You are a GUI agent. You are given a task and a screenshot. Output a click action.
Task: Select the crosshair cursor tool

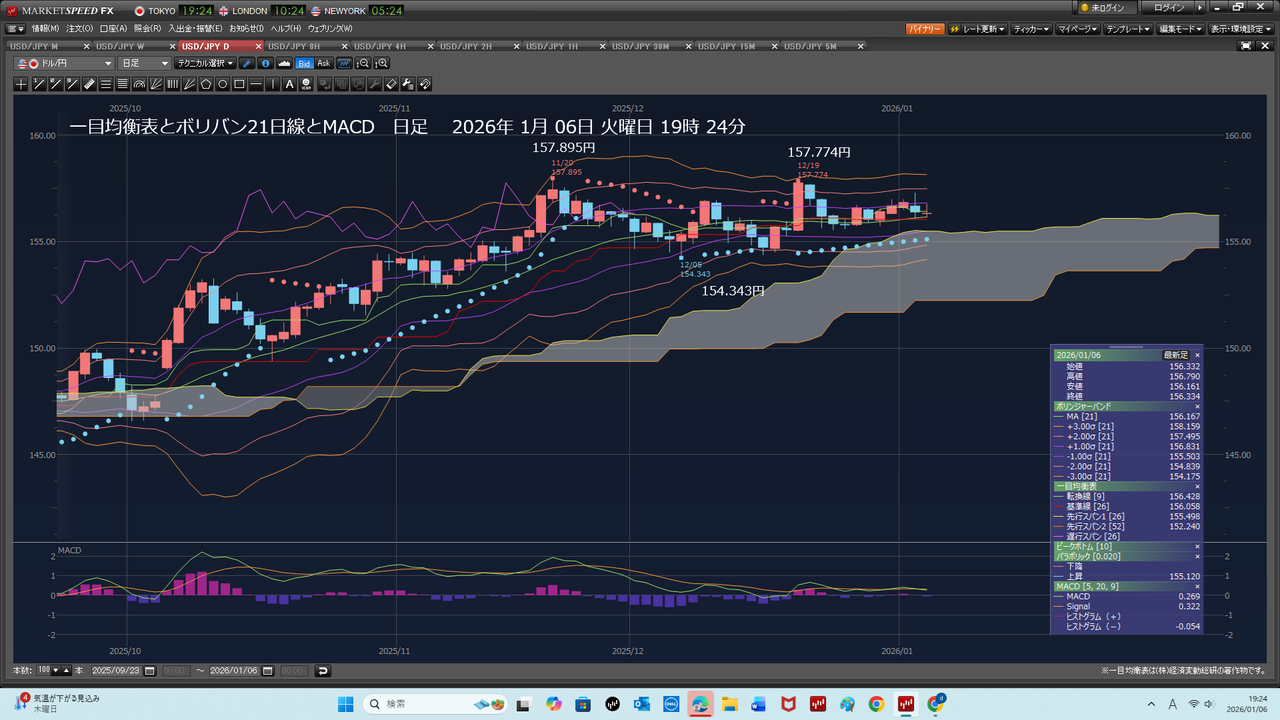pyautogui.click(x=20, y=84)
